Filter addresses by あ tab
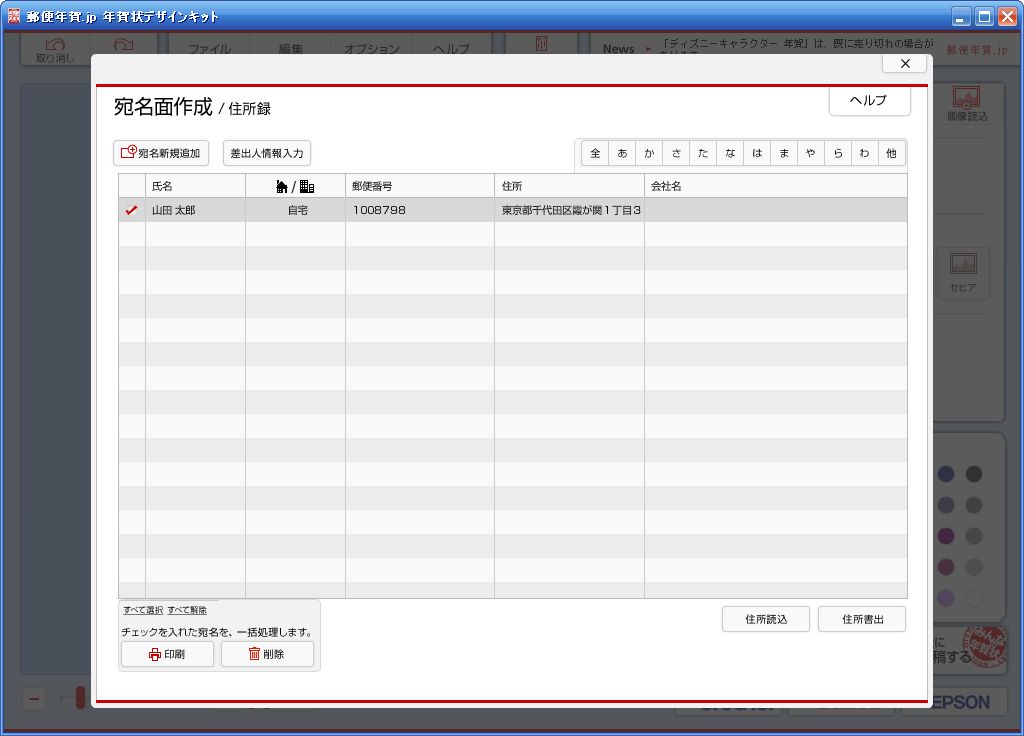1024x736 pixels. (622, 153)
